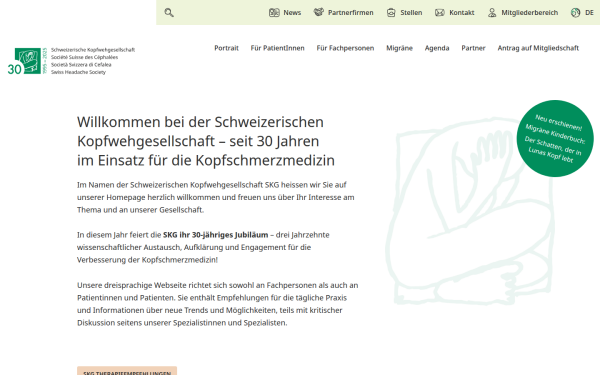Viewport: 600px width, 375px height.
Task: Click the bold text SKG ihr 30-jähriges Jubiläum
Action: tap(215, 235)
